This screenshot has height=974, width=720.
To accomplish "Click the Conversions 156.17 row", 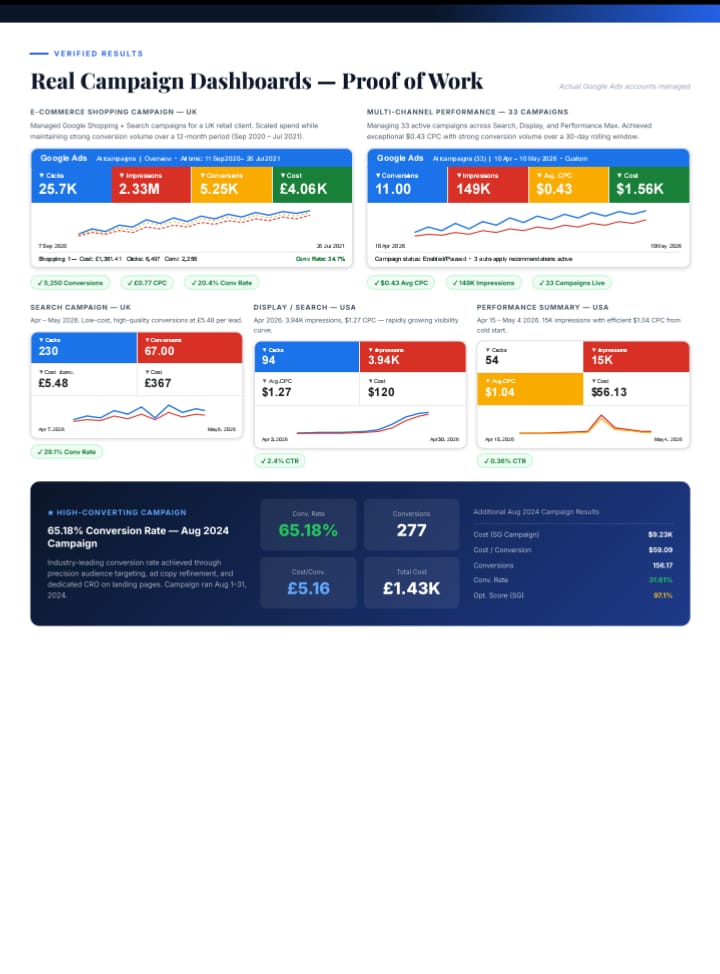I will pyautogui.click(x=573, y=565).
